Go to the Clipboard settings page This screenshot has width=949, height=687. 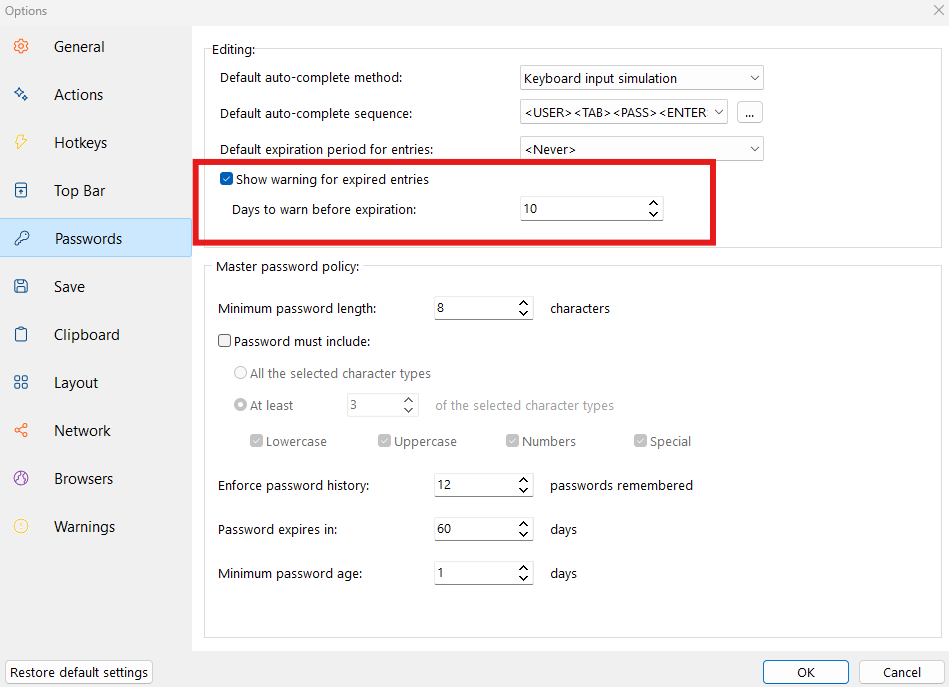click(x=96, y=335)
